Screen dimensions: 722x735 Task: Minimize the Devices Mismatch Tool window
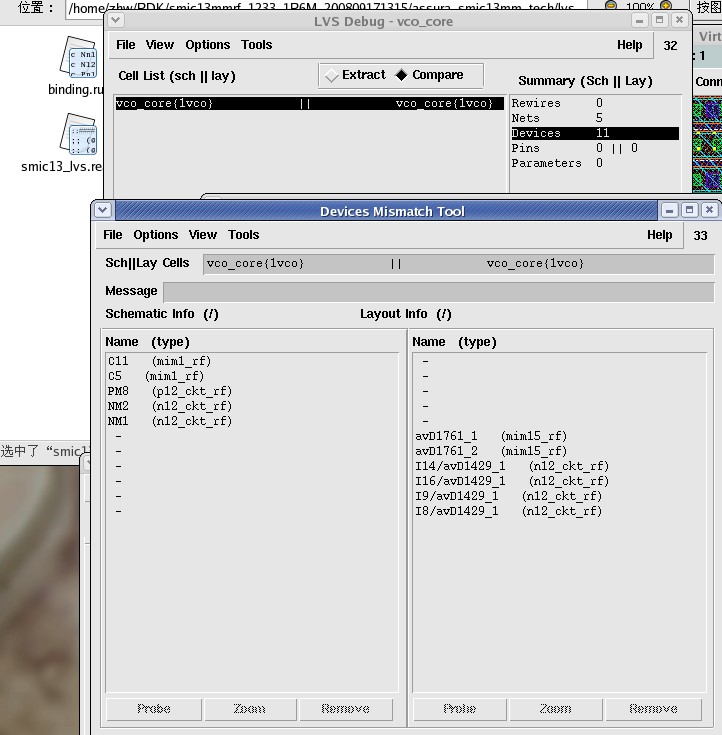[669, 210]
